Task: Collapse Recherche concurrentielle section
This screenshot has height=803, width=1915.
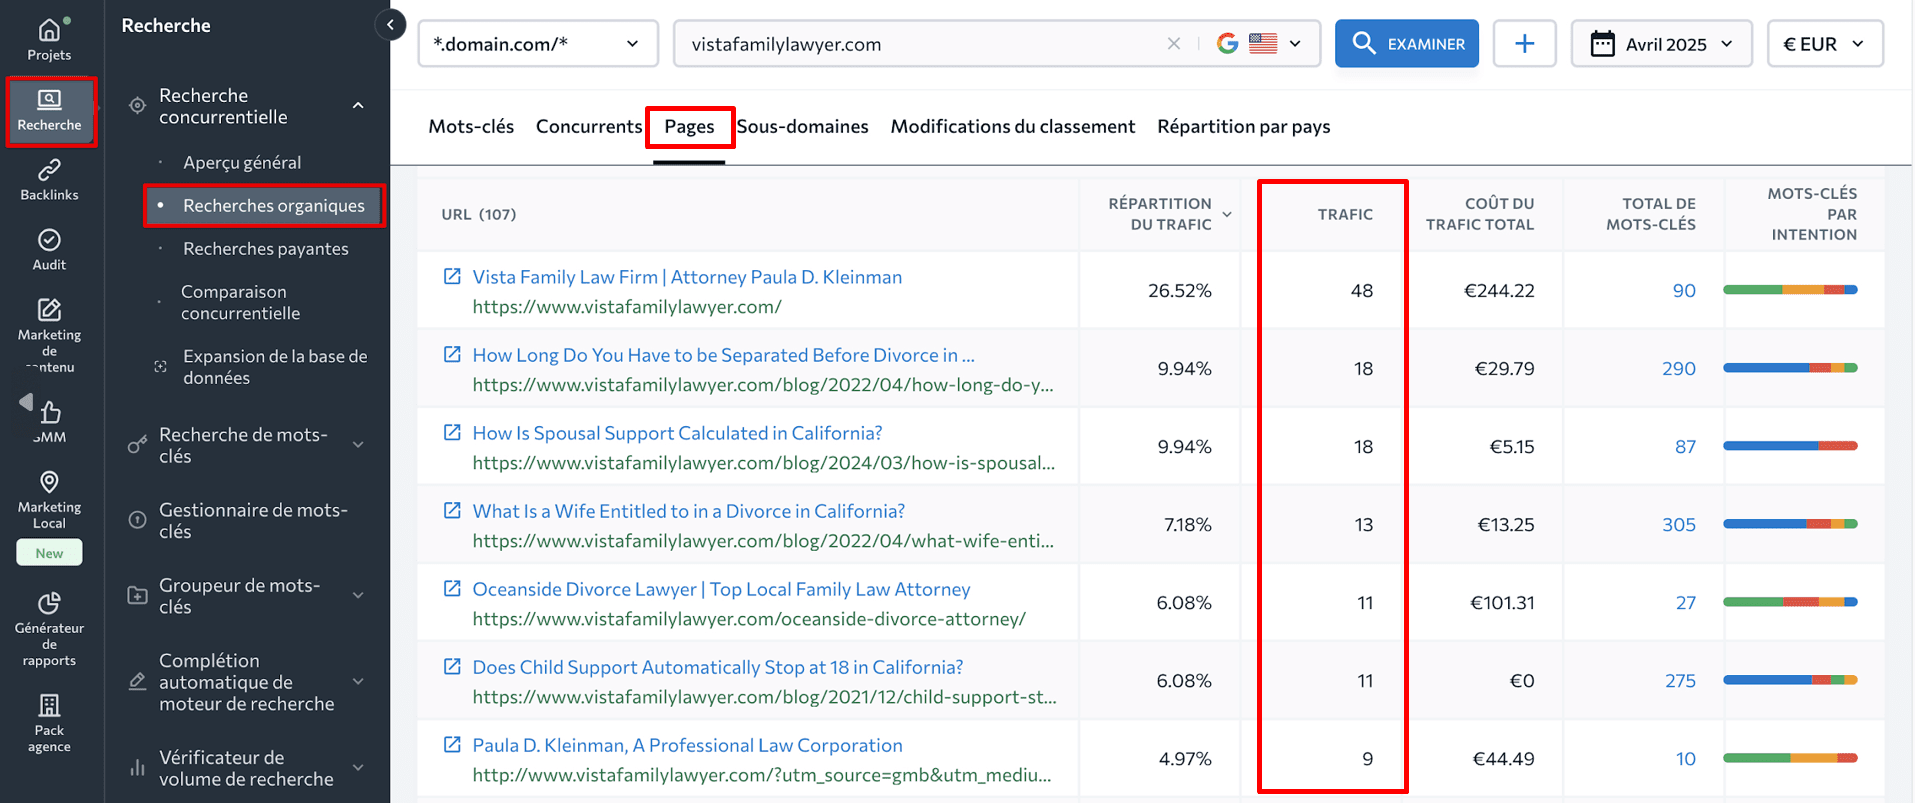Action: pos(358,106)
